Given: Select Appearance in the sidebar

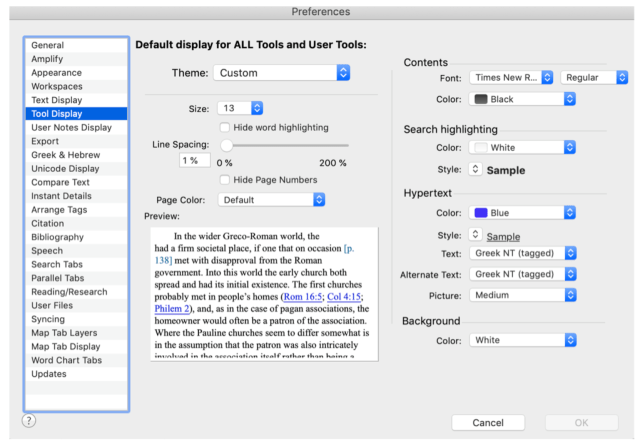Looking at the screenshot, I should click(59, 73).
